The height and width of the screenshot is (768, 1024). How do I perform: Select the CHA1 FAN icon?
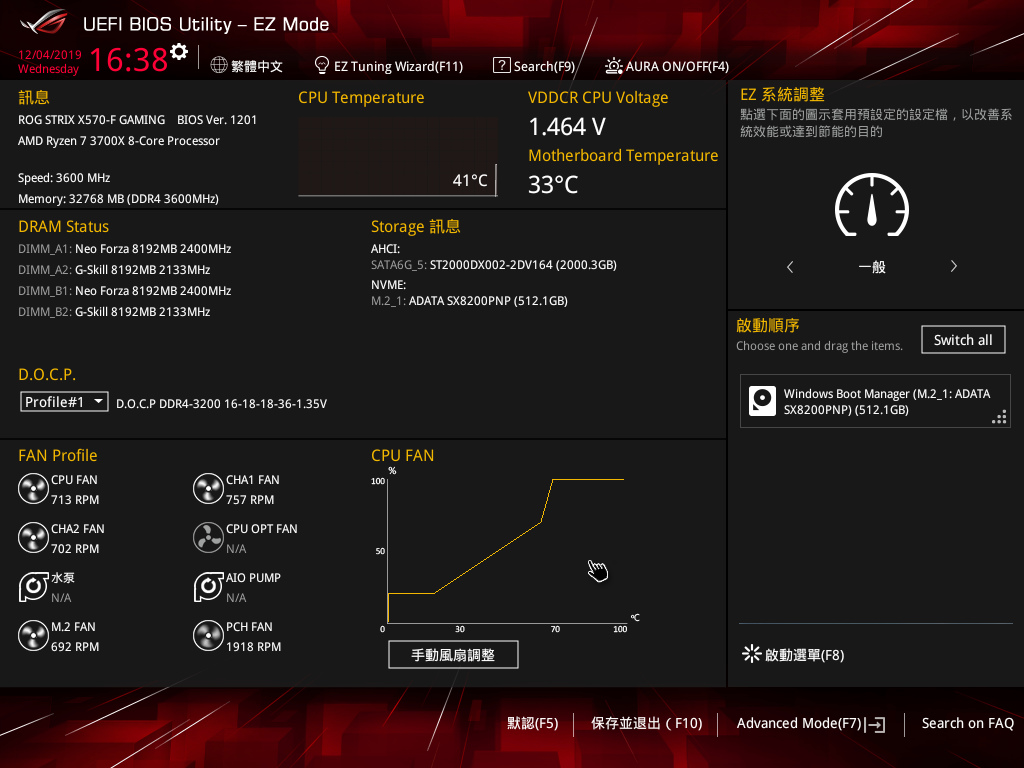click(x=208, y=489)
